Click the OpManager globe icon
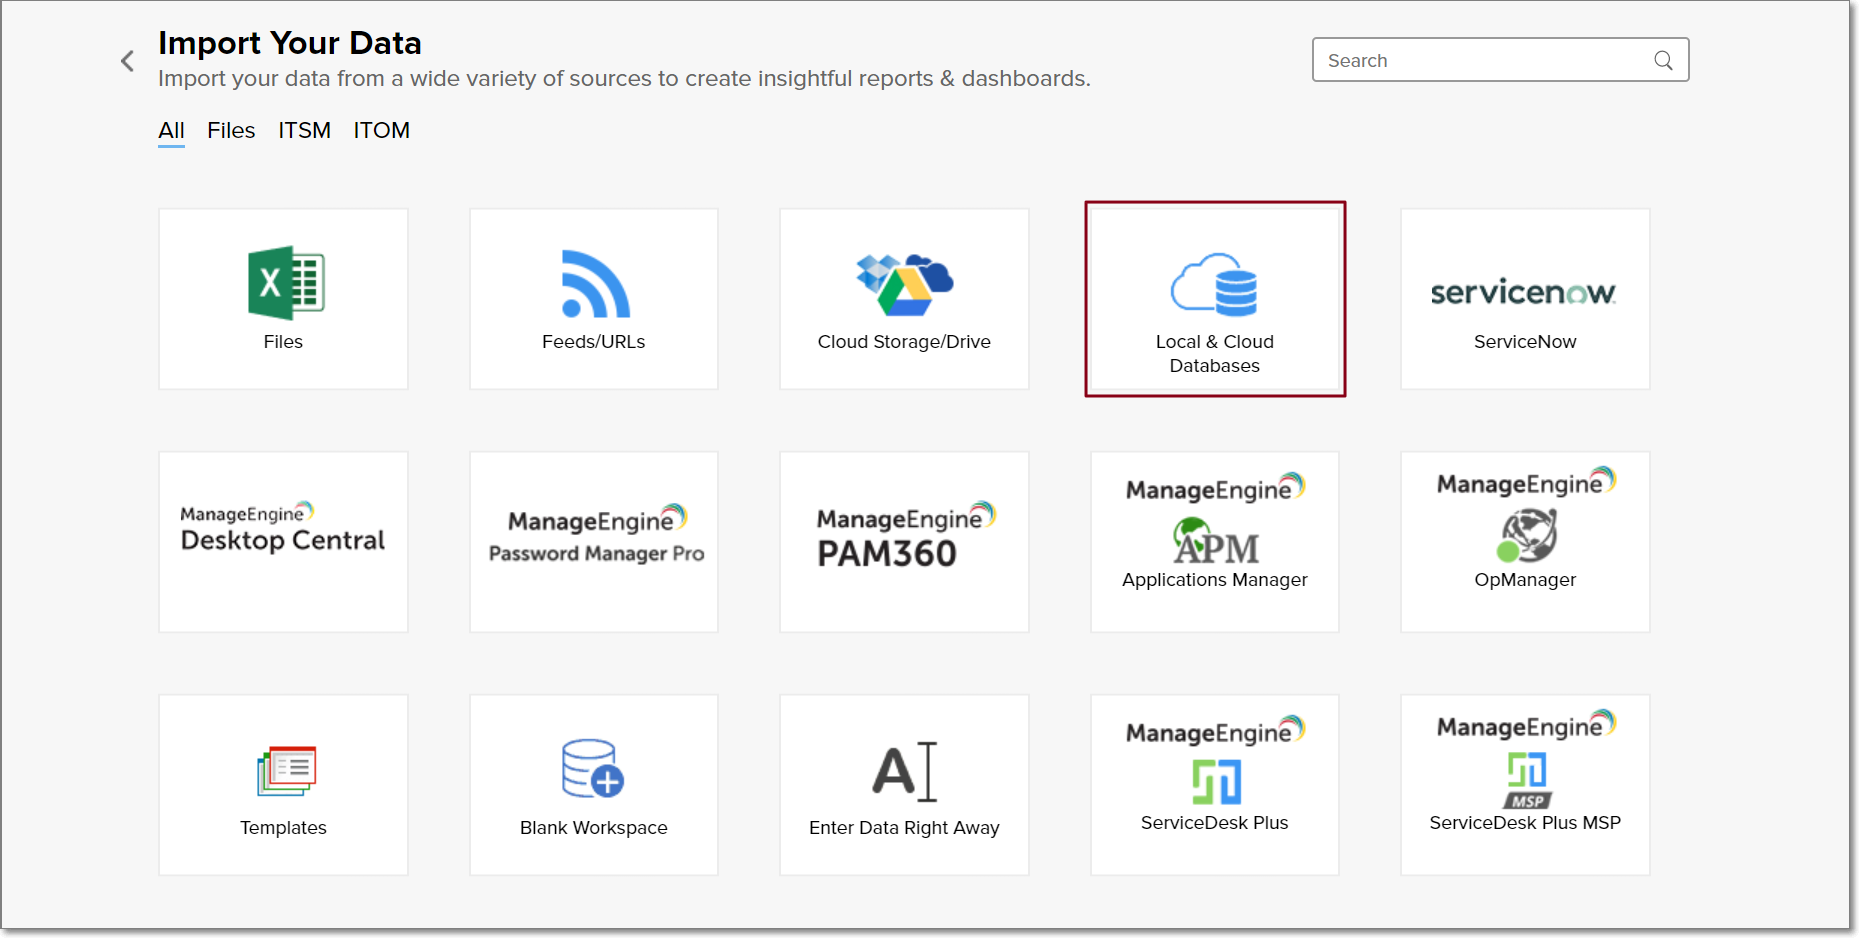Screen dimensions: 1859x938 [1527, 535]
